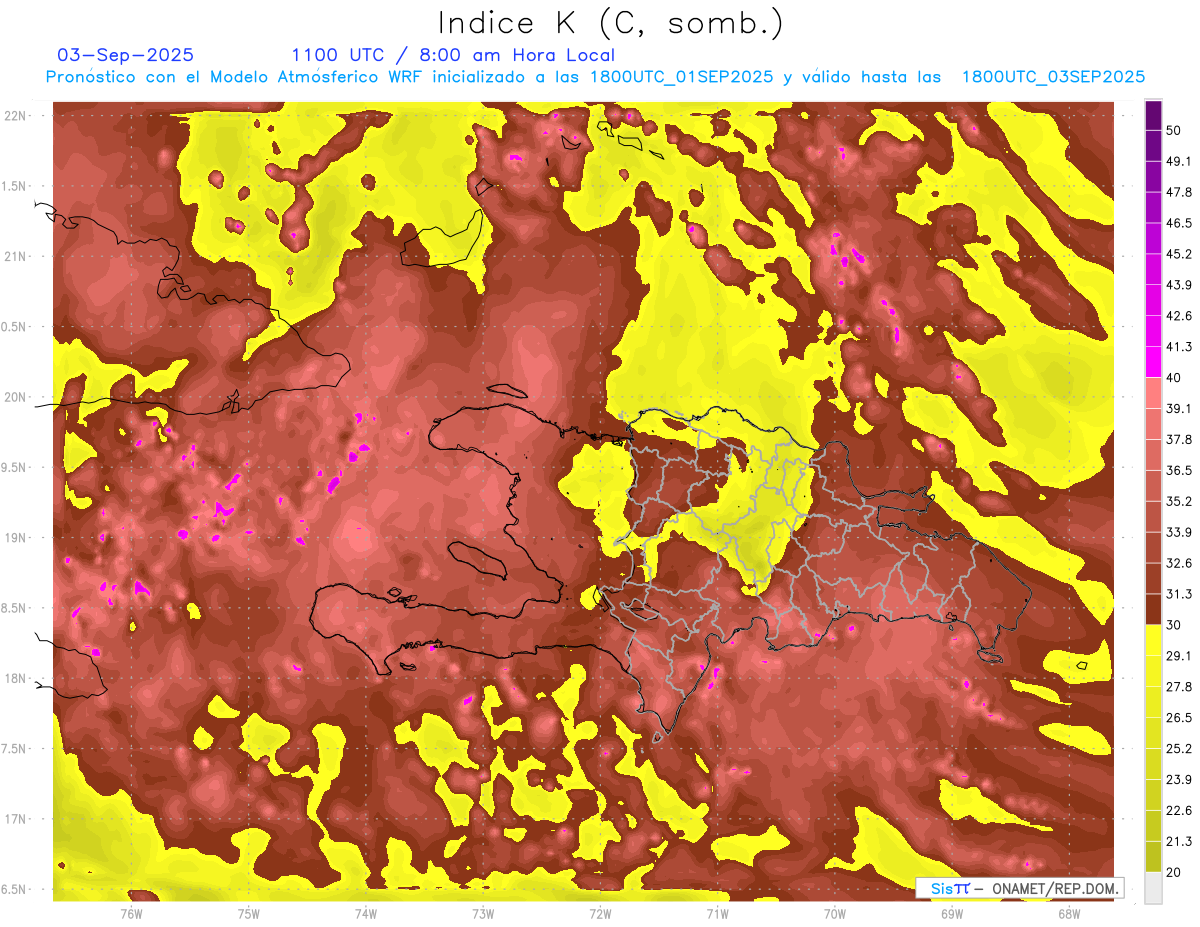The height and width of the screenshot is (927, 1200).
Task: Click the colorbar value "21.3"
Action: [x=1179, y=841]
